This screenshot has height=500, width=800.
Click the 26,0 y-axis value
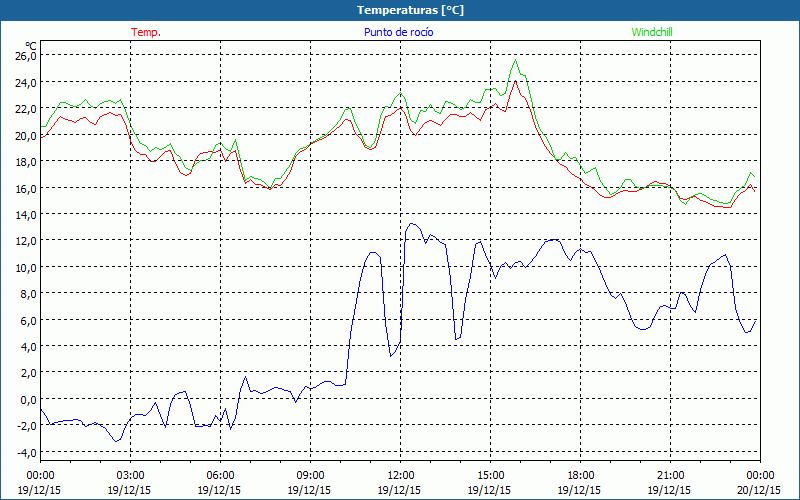click(x=26, y=56)
